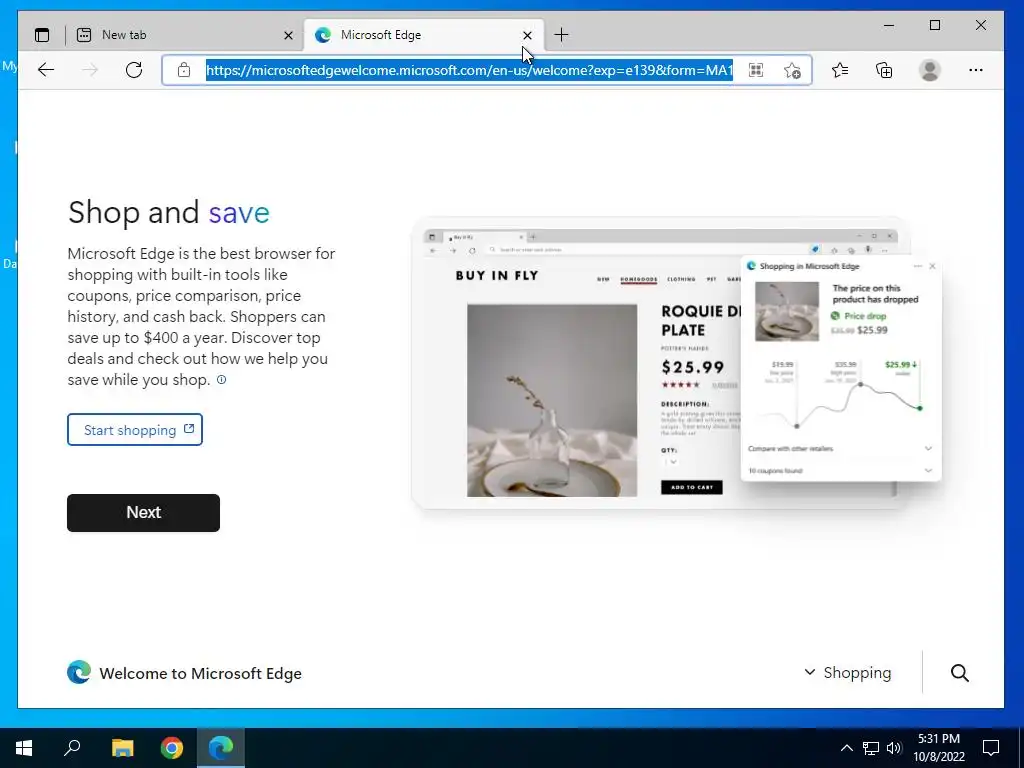Minimize the Edge window
This screenshot has width=1024, height=768.
pyautogui.click(x=889, y=25)
